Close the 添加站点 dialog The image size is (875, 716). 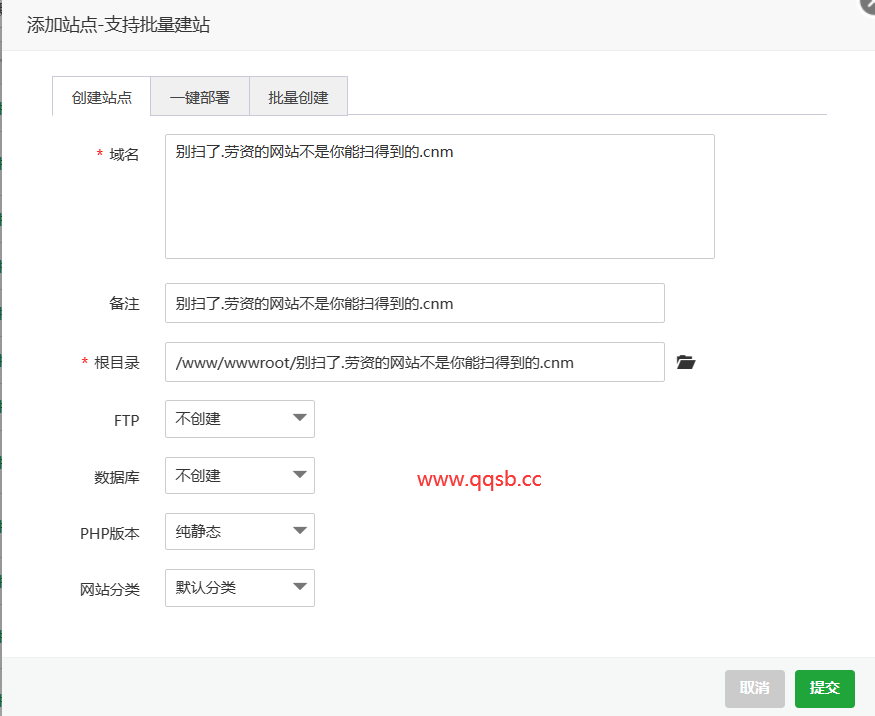(x=868, y=5)
